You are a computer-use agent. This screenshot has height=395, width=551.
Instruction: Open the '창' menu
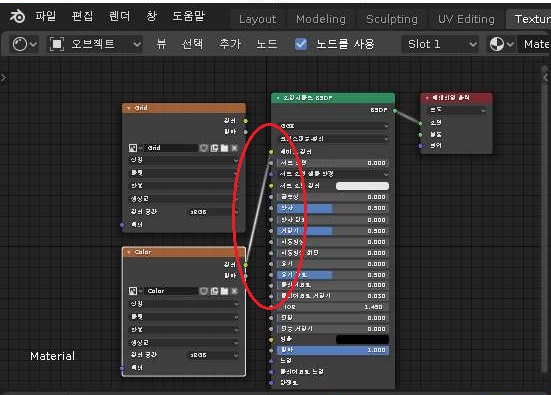[151, 16]
